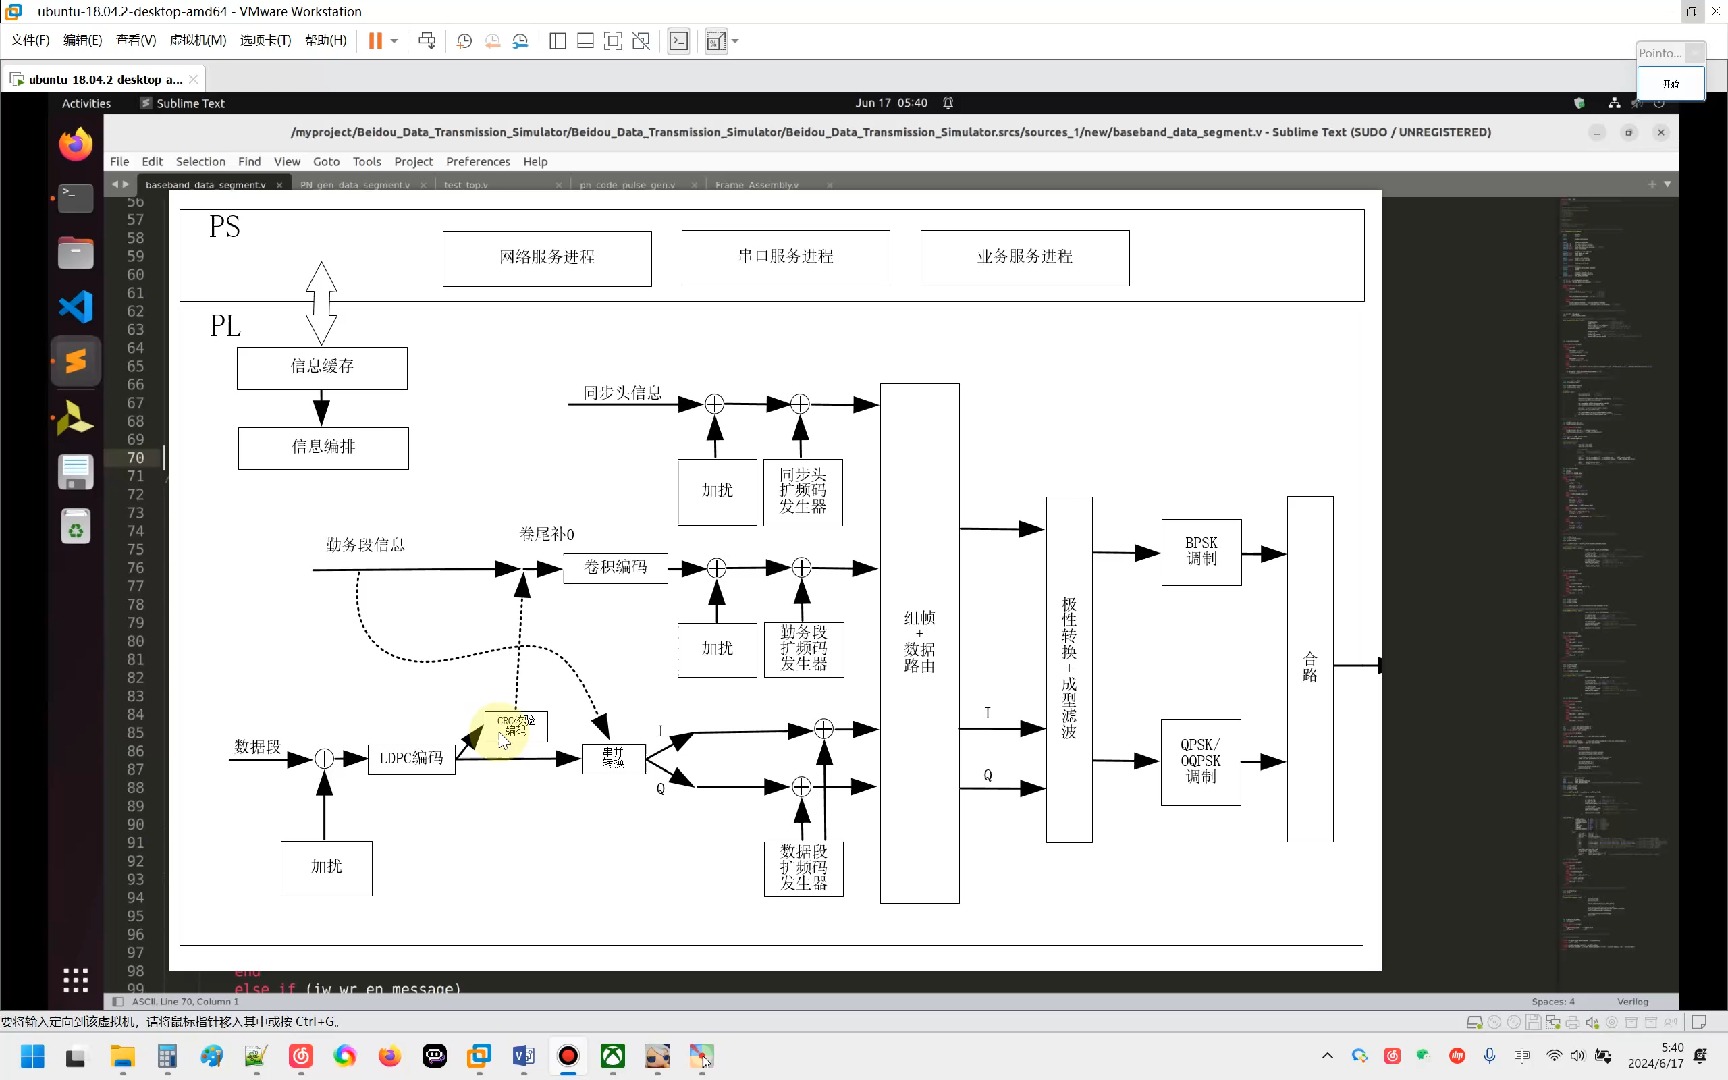Open the VMware console view icon
The image size is (1728, 1080).
[x=679, y=41]
